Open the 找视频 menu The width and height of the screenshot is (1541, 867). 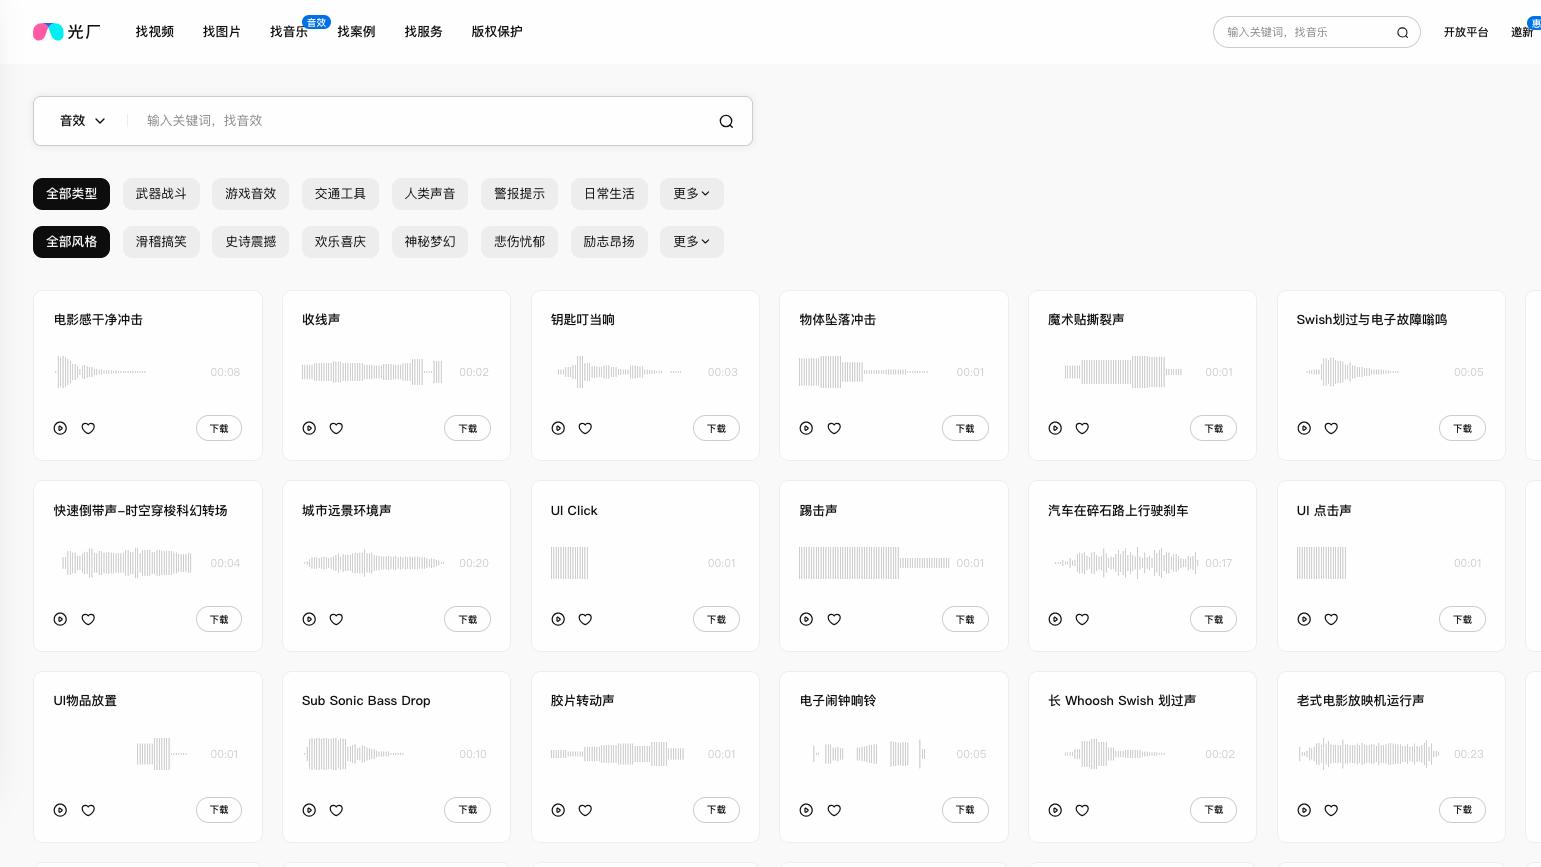(x=155, y=32)
